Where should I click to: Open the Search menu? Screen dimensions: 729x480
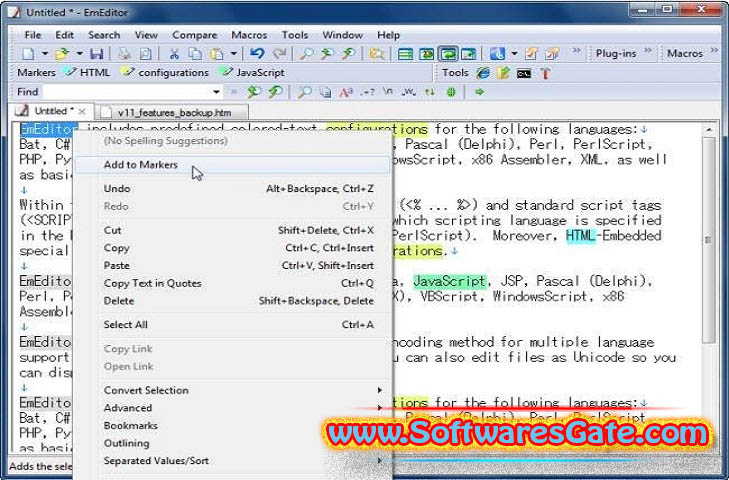pos(104,35)
